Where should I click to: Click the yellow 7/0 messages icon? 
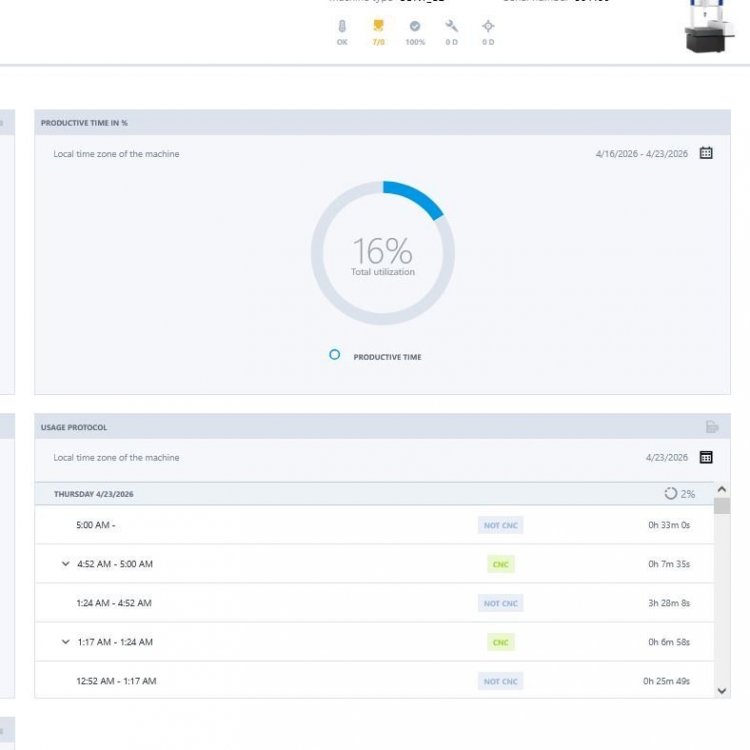pyautogui.click(x=378, y=27)
